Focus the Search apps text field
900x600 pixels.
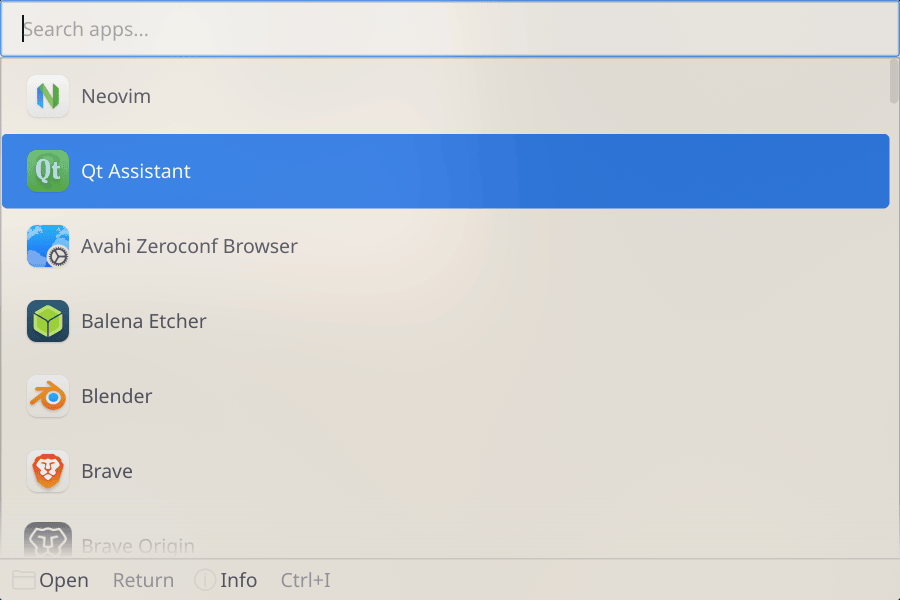click(x=449, y=29)
